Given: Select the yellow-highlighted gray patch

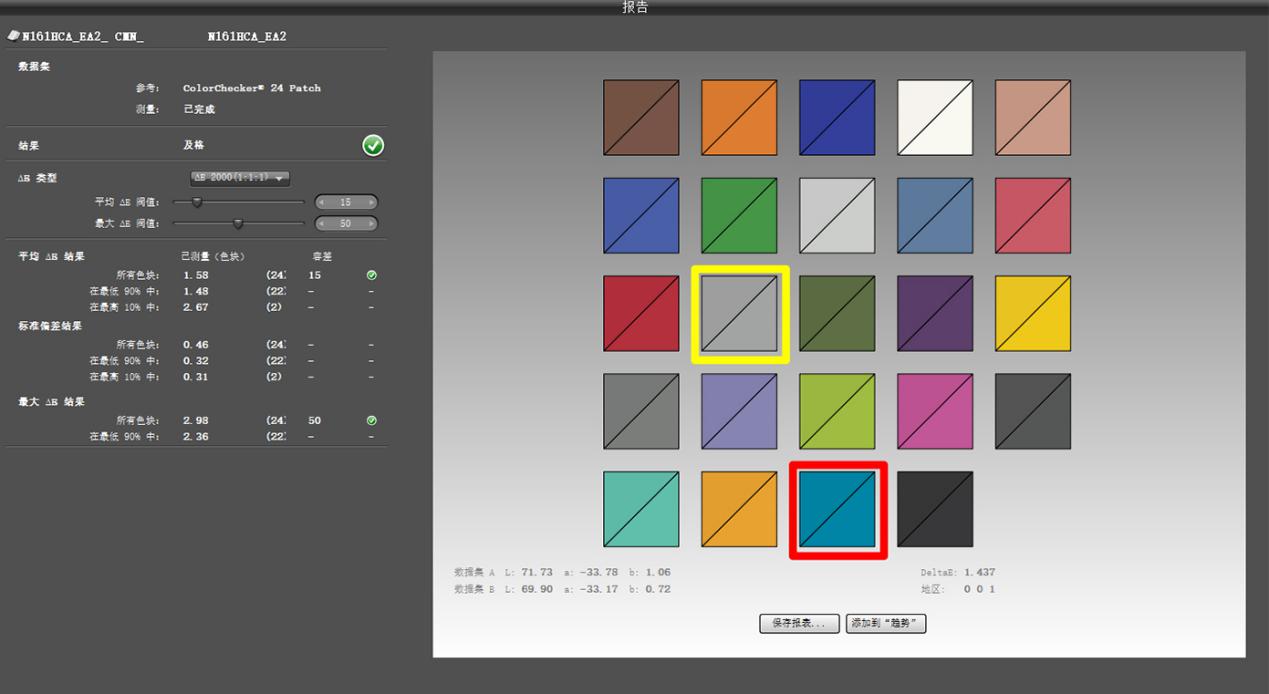Looking at the screenshot, I should click(739, 313).
